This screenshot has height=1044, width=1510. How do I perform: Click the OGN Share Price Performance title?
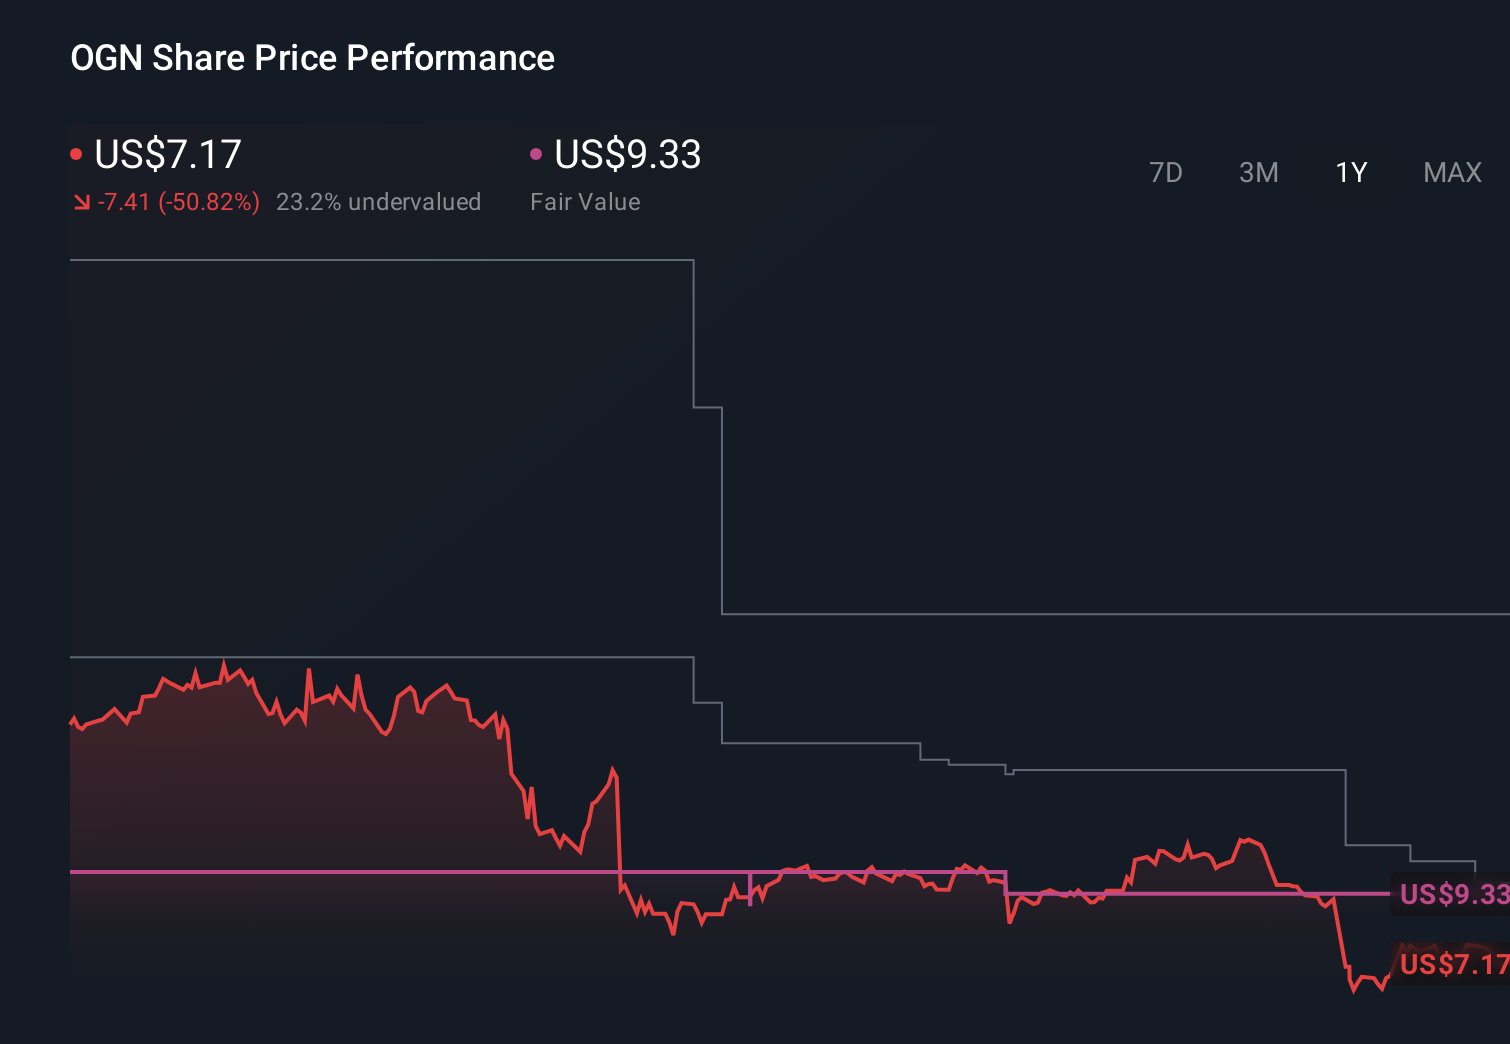click(x=312, y=57)
